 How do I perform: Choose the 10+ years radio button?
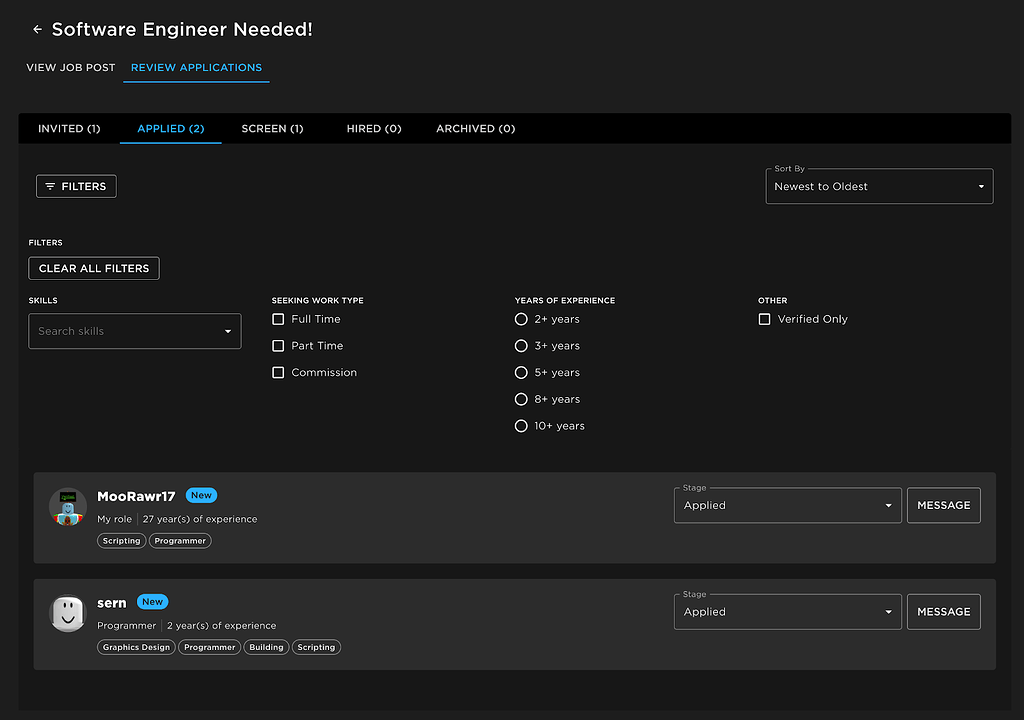pos(521,426)
